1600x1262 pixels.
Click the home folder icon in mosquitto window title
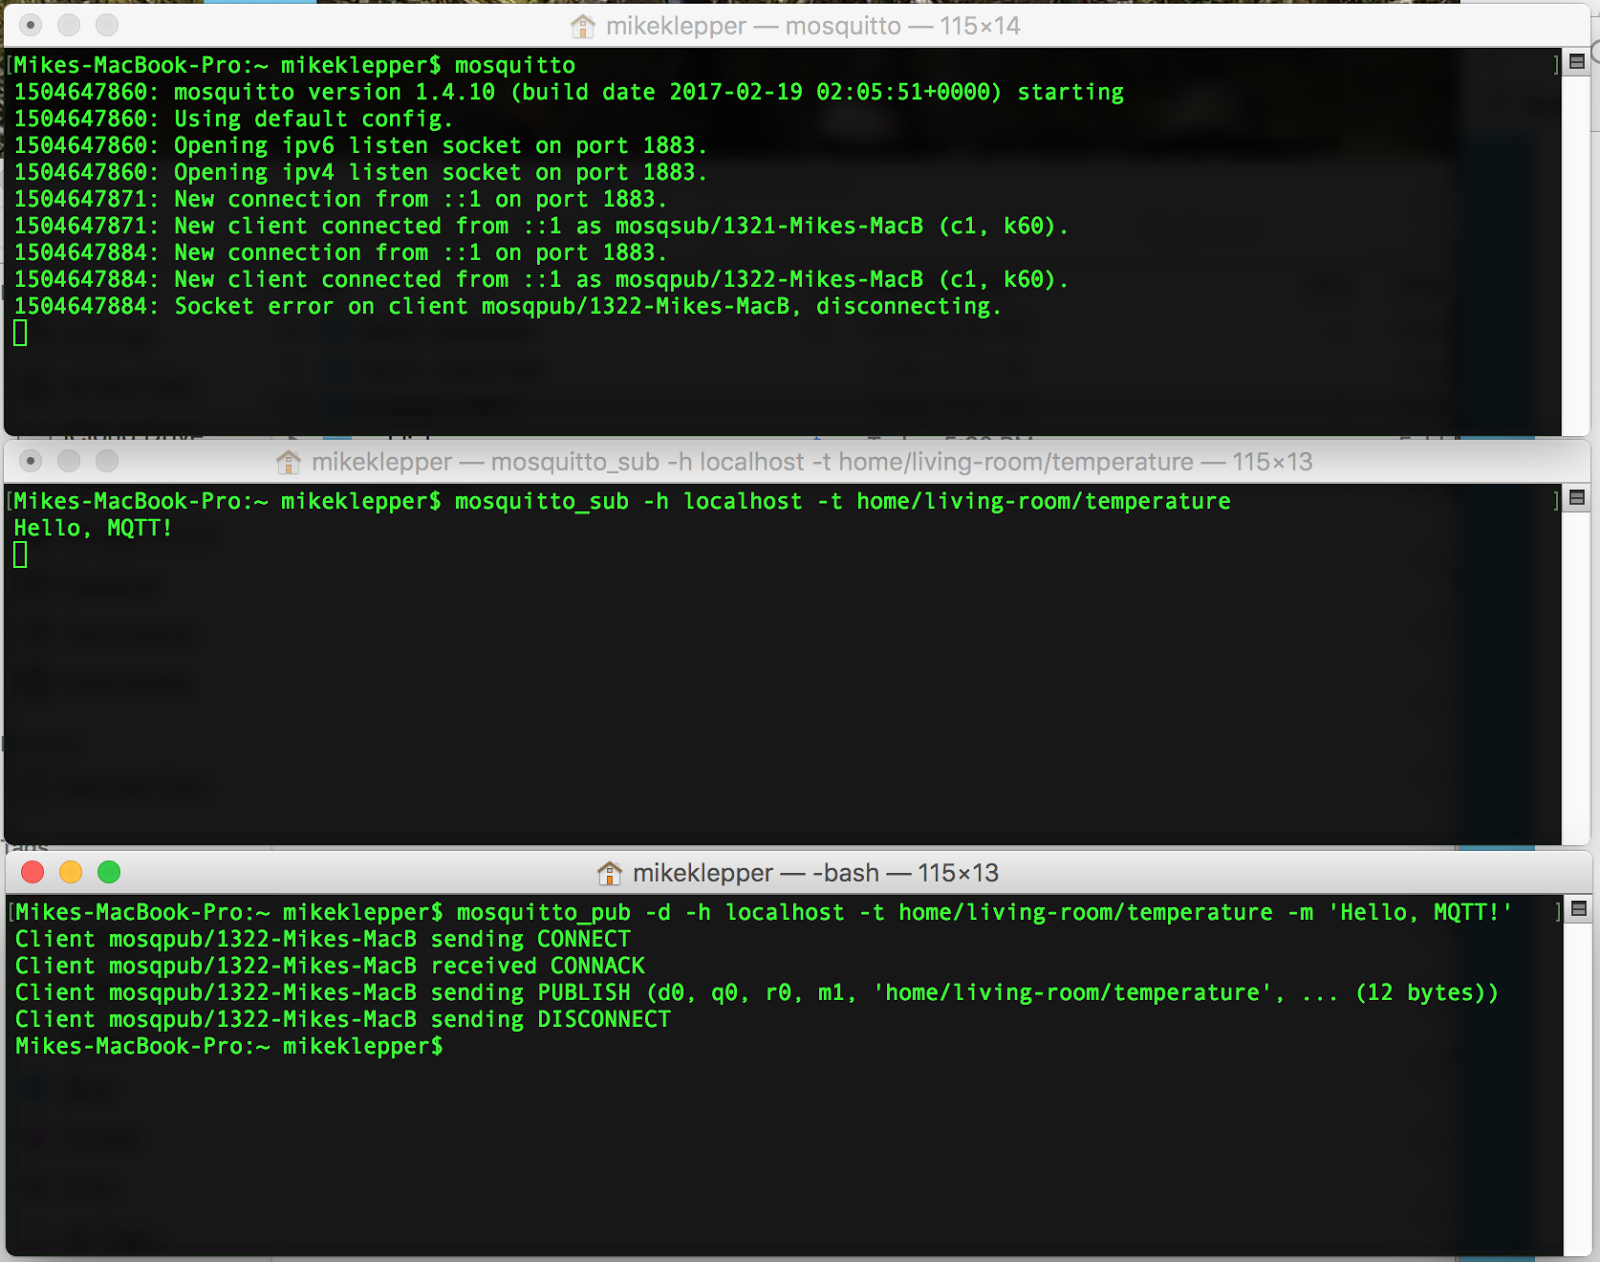click(582, 26)
